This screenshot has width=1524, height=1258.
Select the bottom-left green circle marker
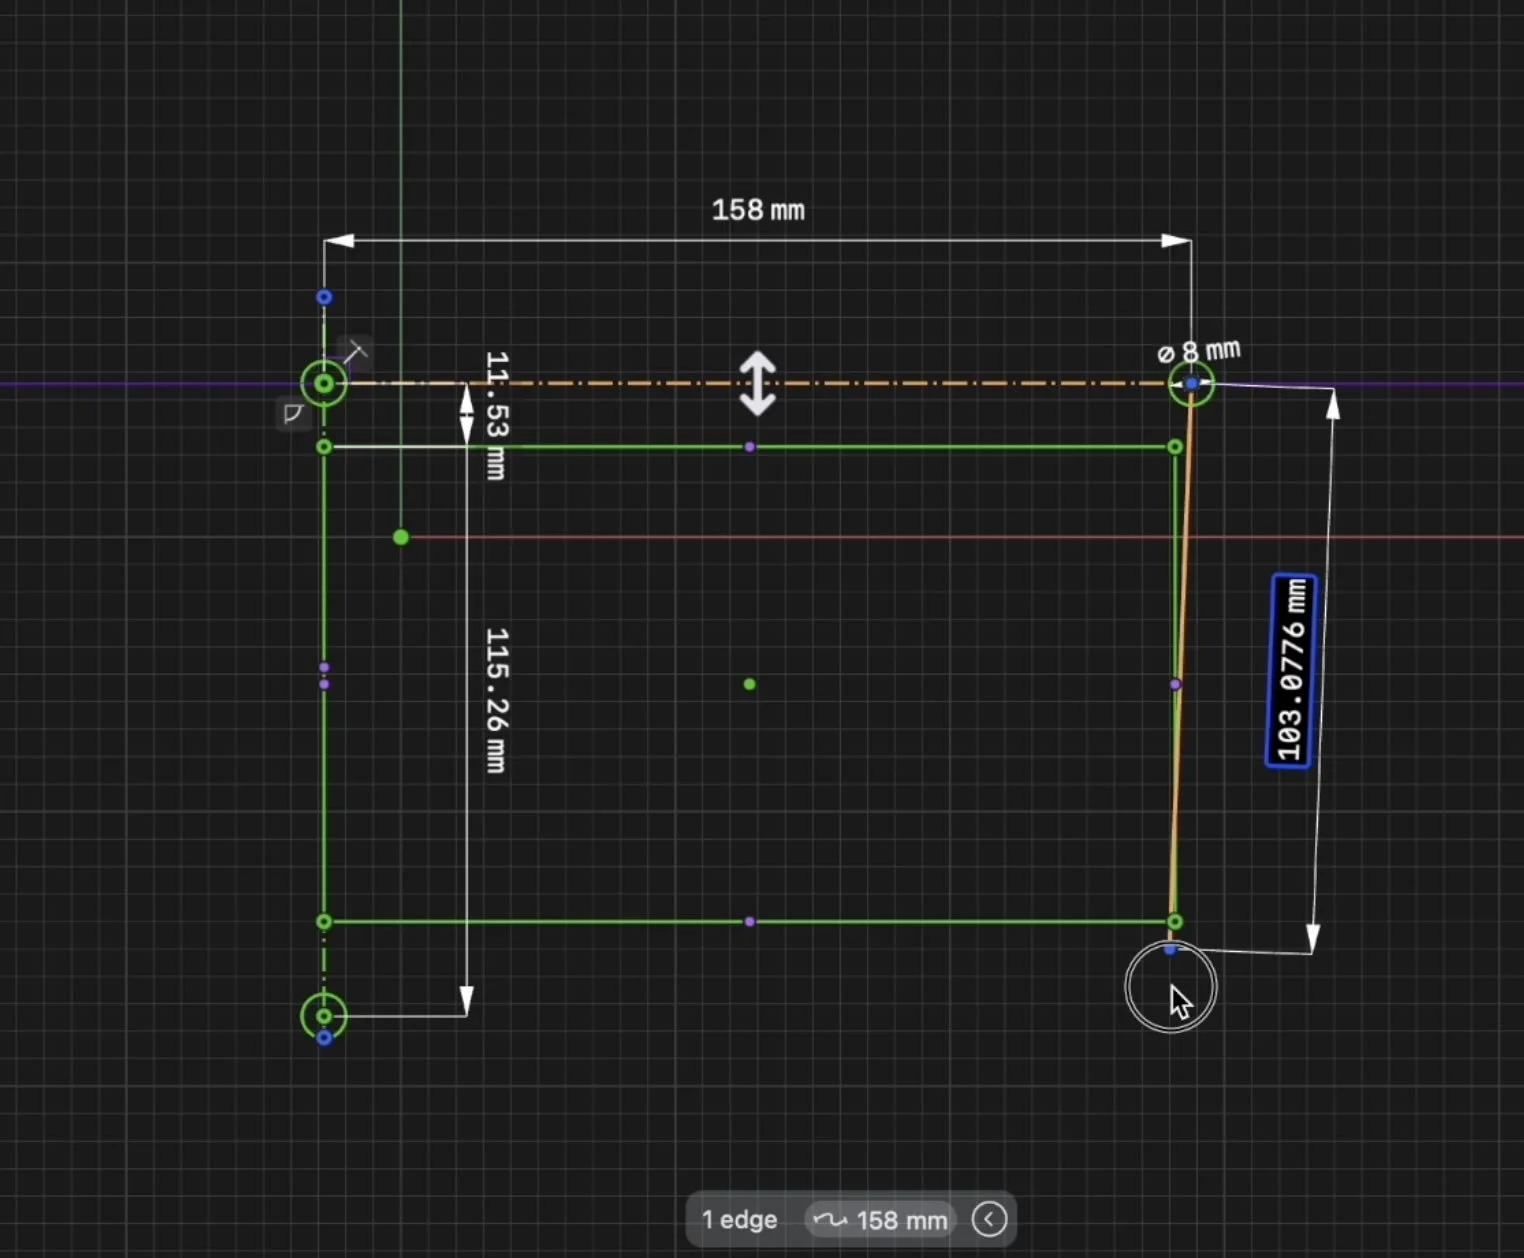click(323, 1015)
